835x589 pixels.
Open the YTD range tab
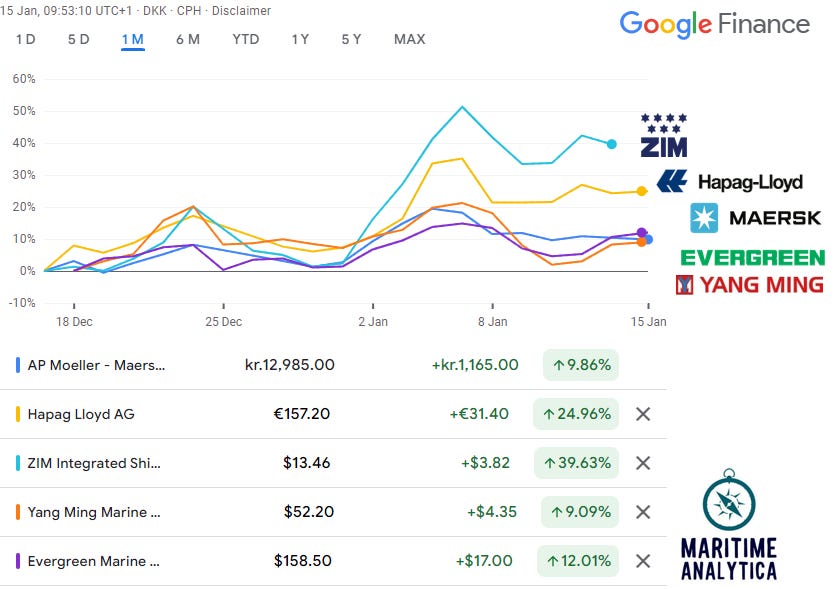[x=245, y=39]
